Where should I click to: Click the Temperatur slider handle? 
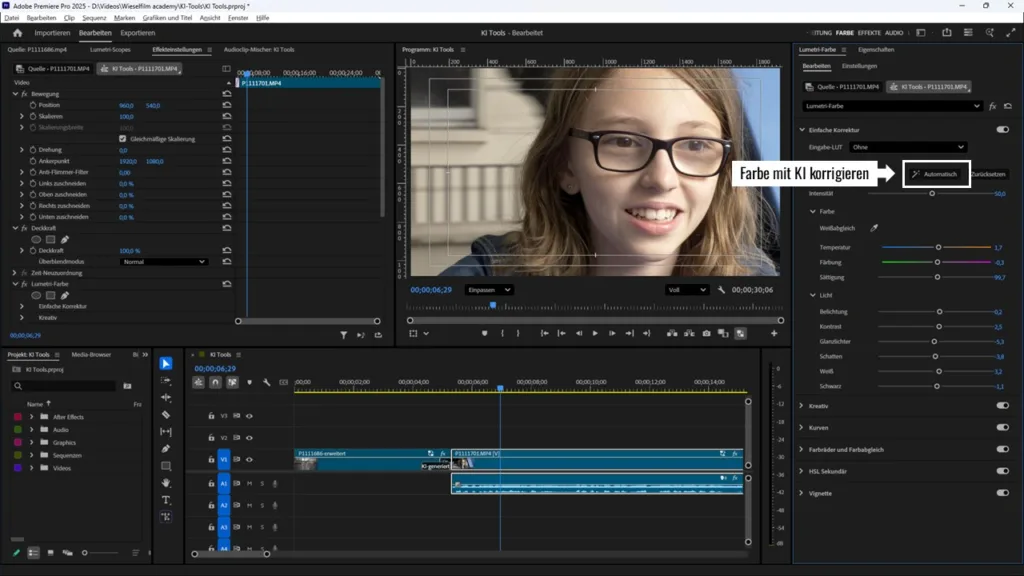tap(938, 247)
